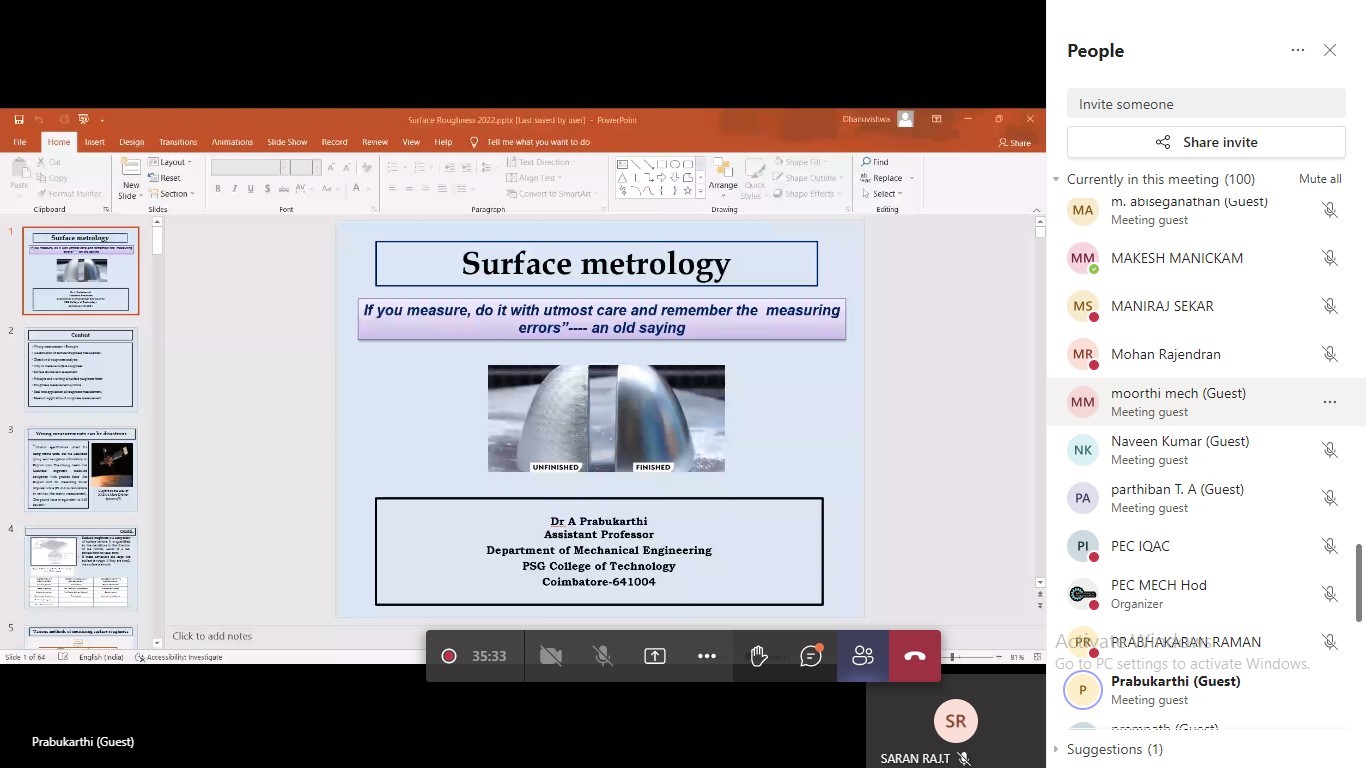Click the Share invite button

pyautogui.click(x=1205, y=141)
